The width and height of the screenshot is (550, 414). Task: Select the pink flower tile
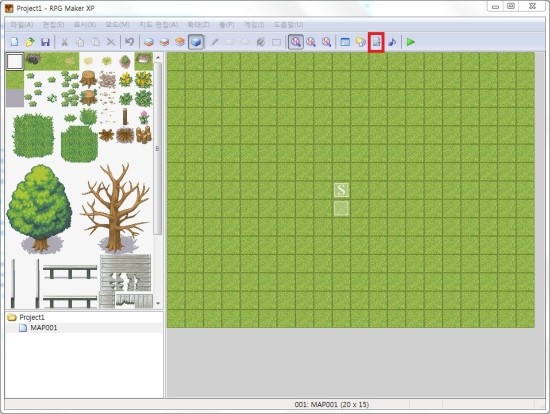[143, 118]
